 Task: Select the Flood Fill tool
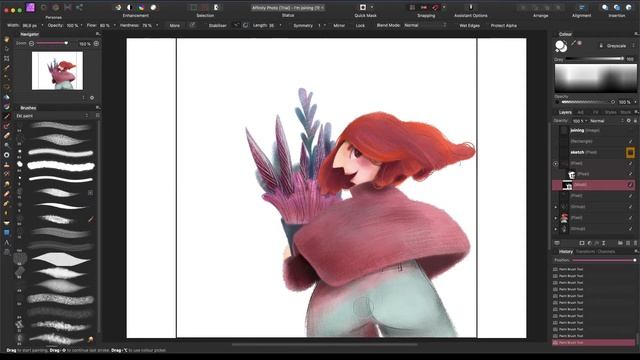[x=7, y=98]
